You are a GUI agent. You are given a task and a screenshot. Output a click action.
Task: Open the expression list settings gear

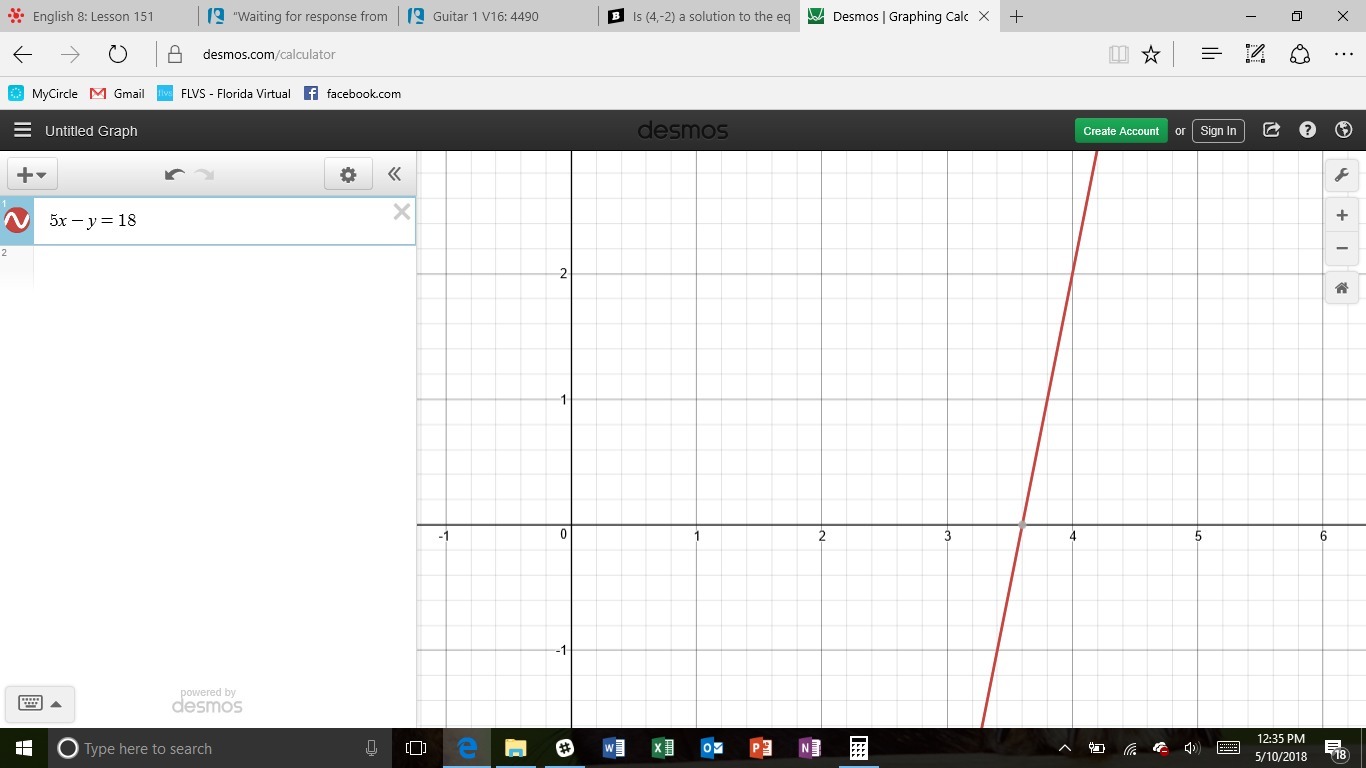coord(348,174)
